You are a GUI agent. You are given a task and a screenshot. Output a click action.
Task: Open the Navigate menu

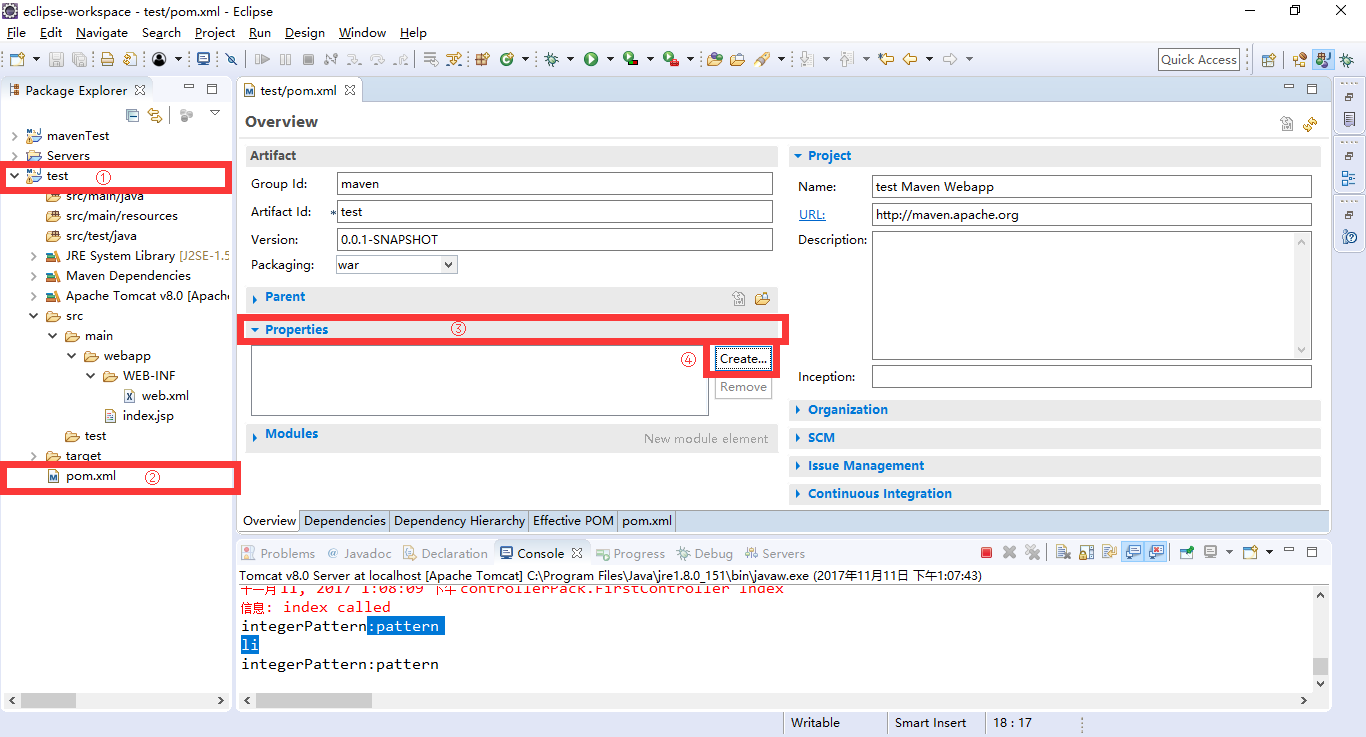click(x=102, y=33)
